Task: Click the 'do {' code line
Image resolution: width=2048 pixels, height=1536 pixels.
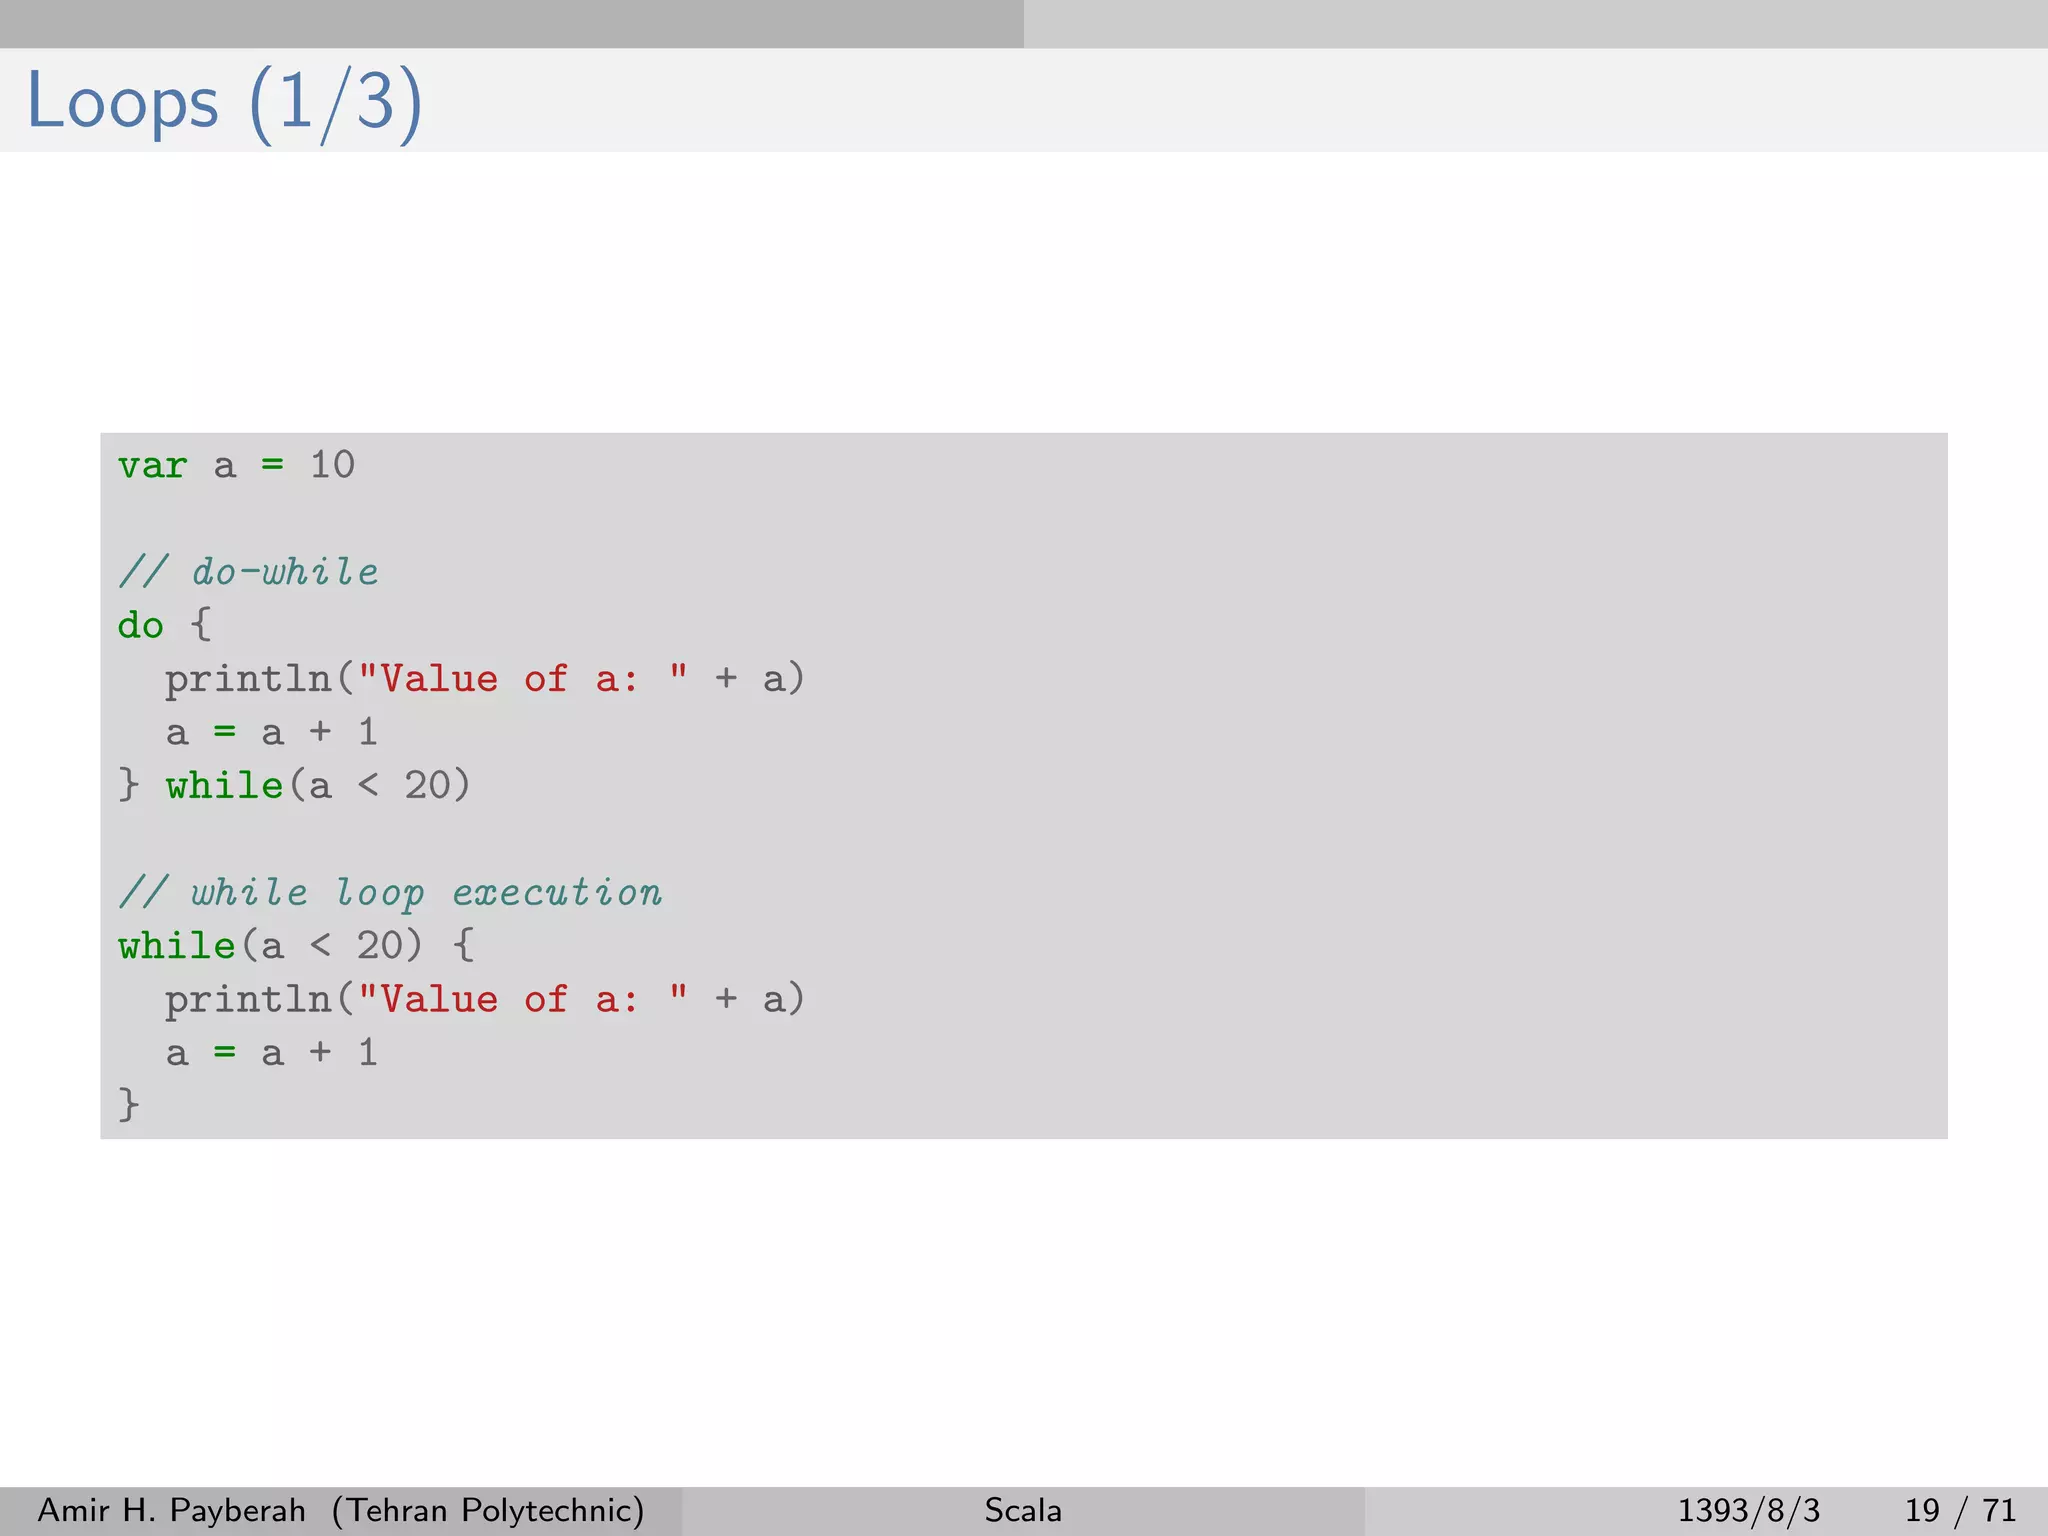Action: [165, 625]
